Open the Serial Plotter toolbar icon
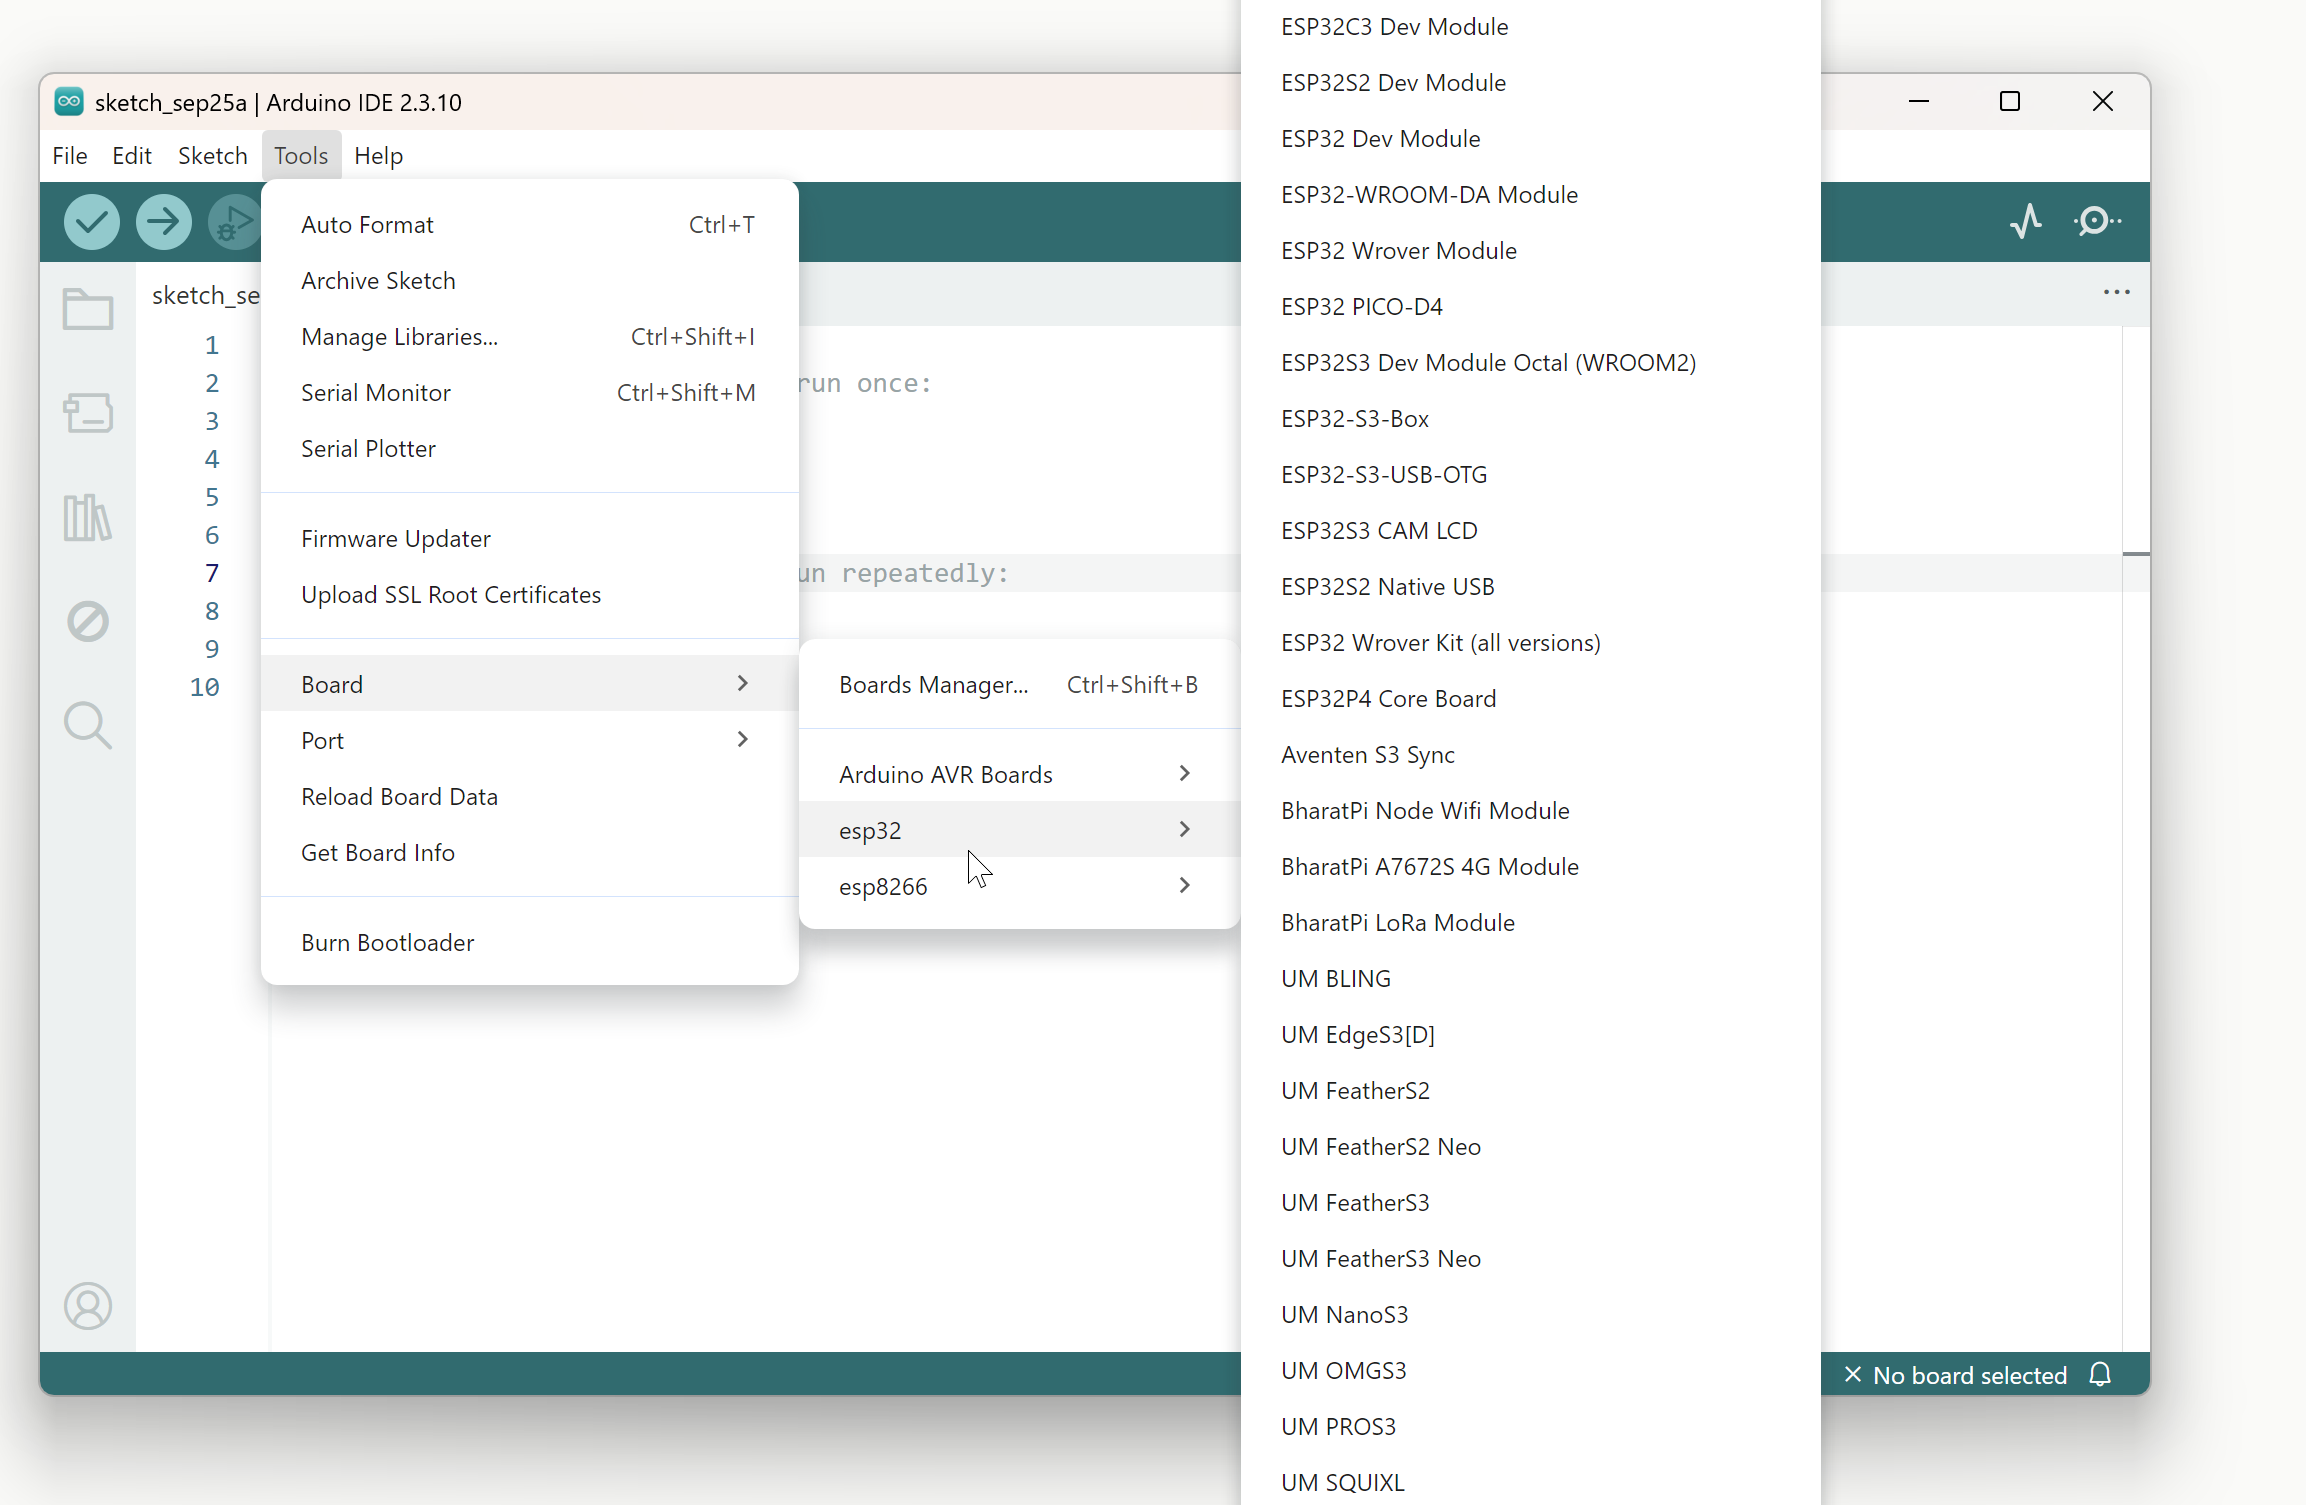The width and height of the screenshot is (2306, 1505). [x=2026, y=221]
